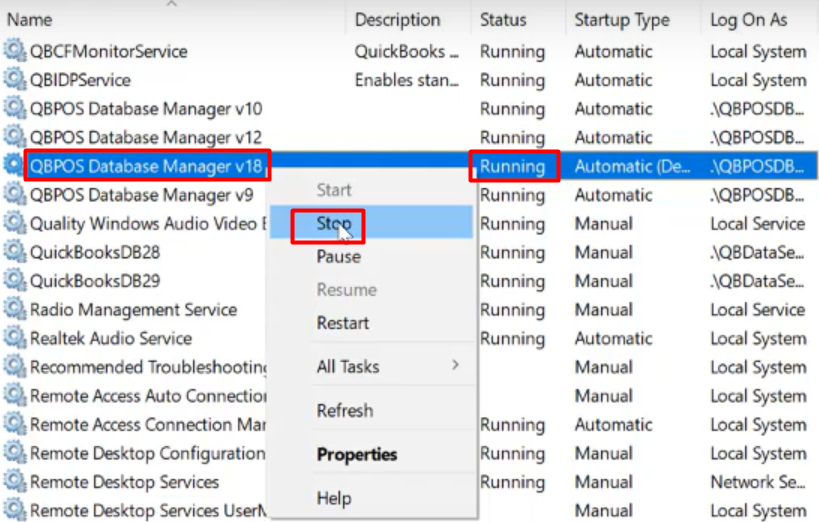Sort by the Name column header
Image resolution: width=819 pixels, height=522 pixels.
coord(29,20)
